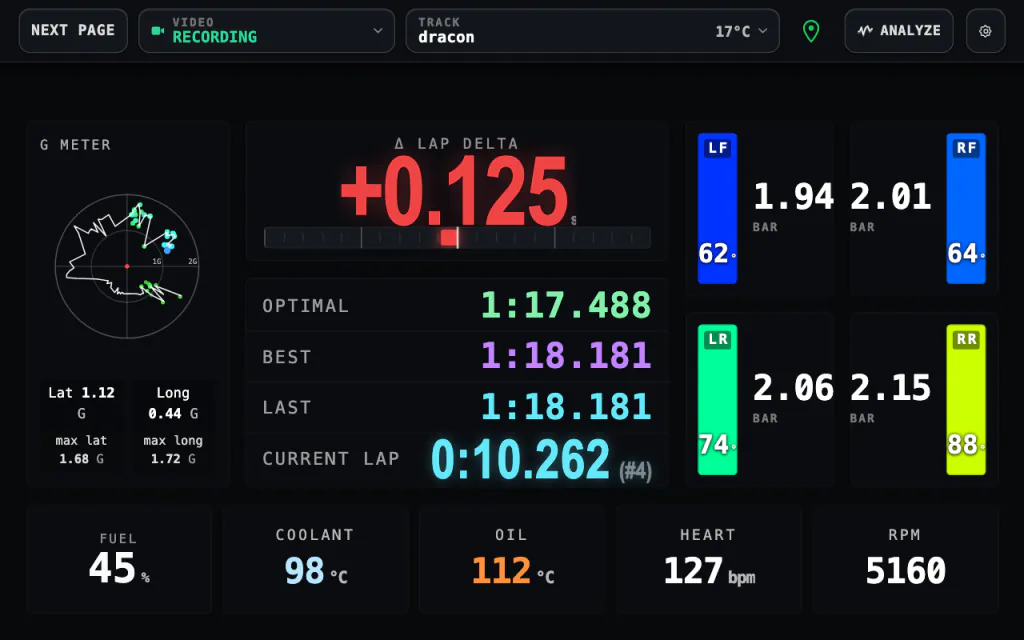Select the Lat 1.12 G reading
Image resolution: width=1024 pixels, height=640 pixels.
[x=81, y=402]
